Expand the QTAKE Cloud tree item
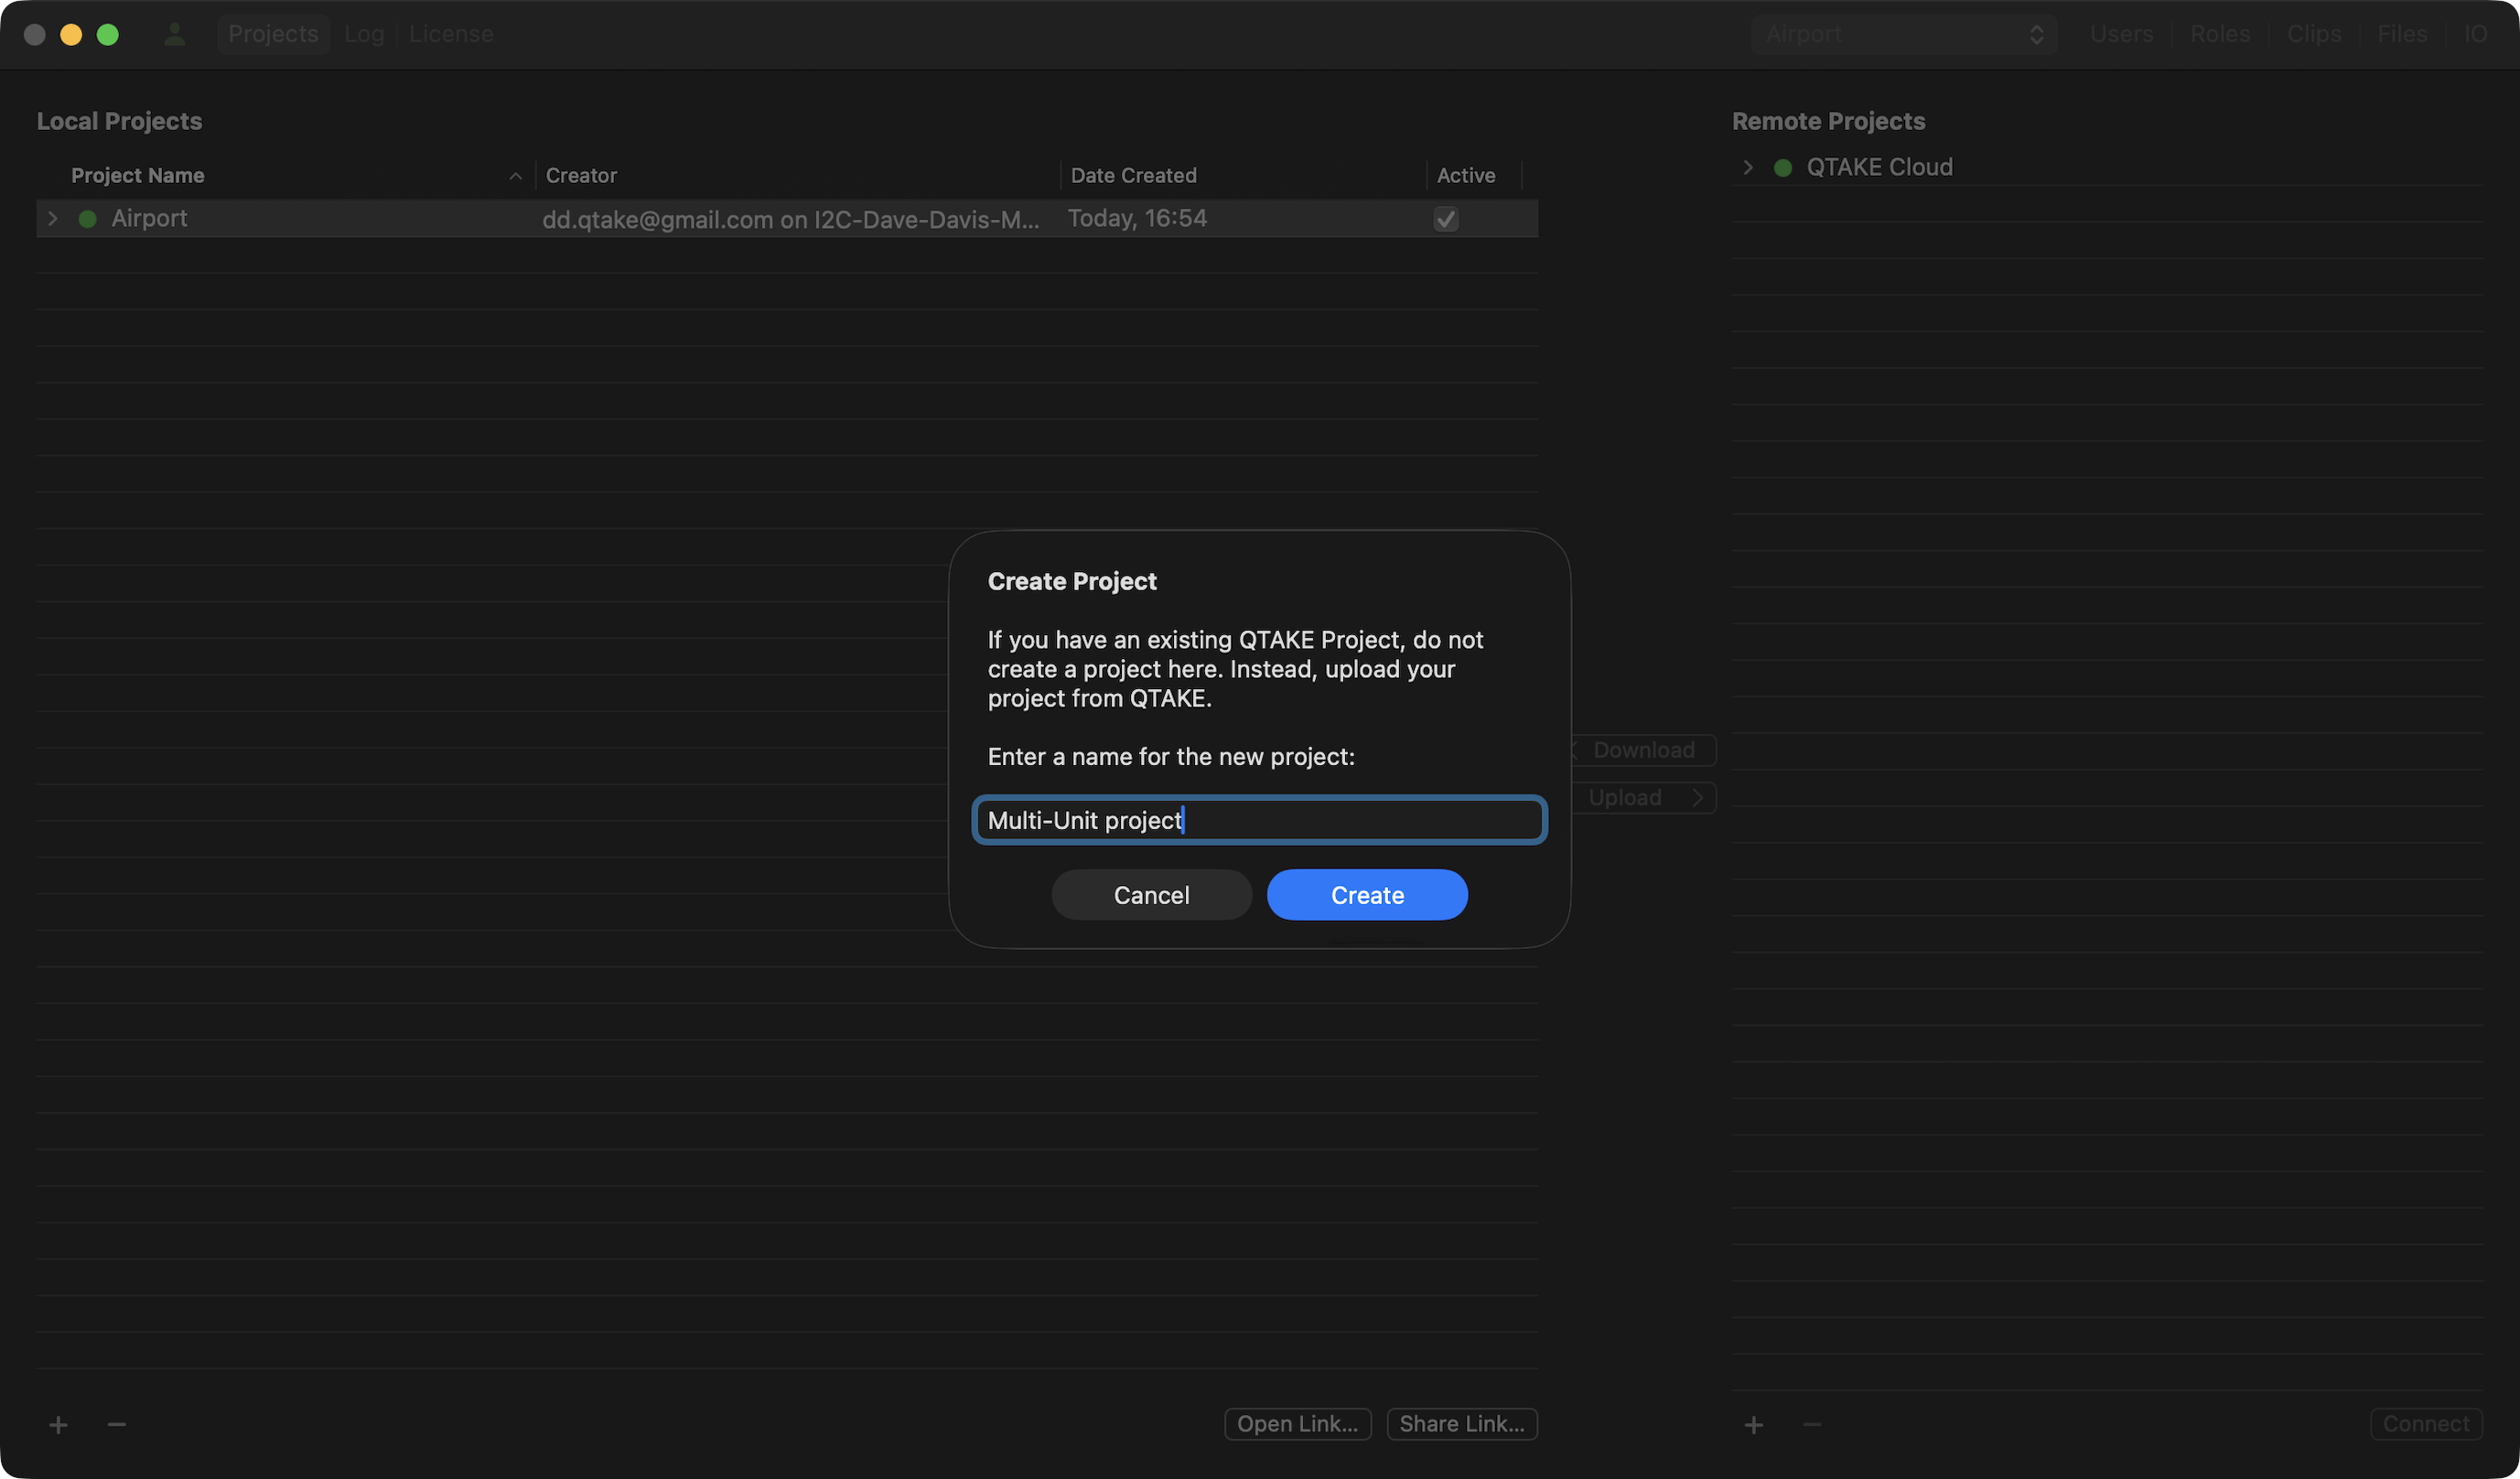The image size is (2520, 1479). [1747, 168]
